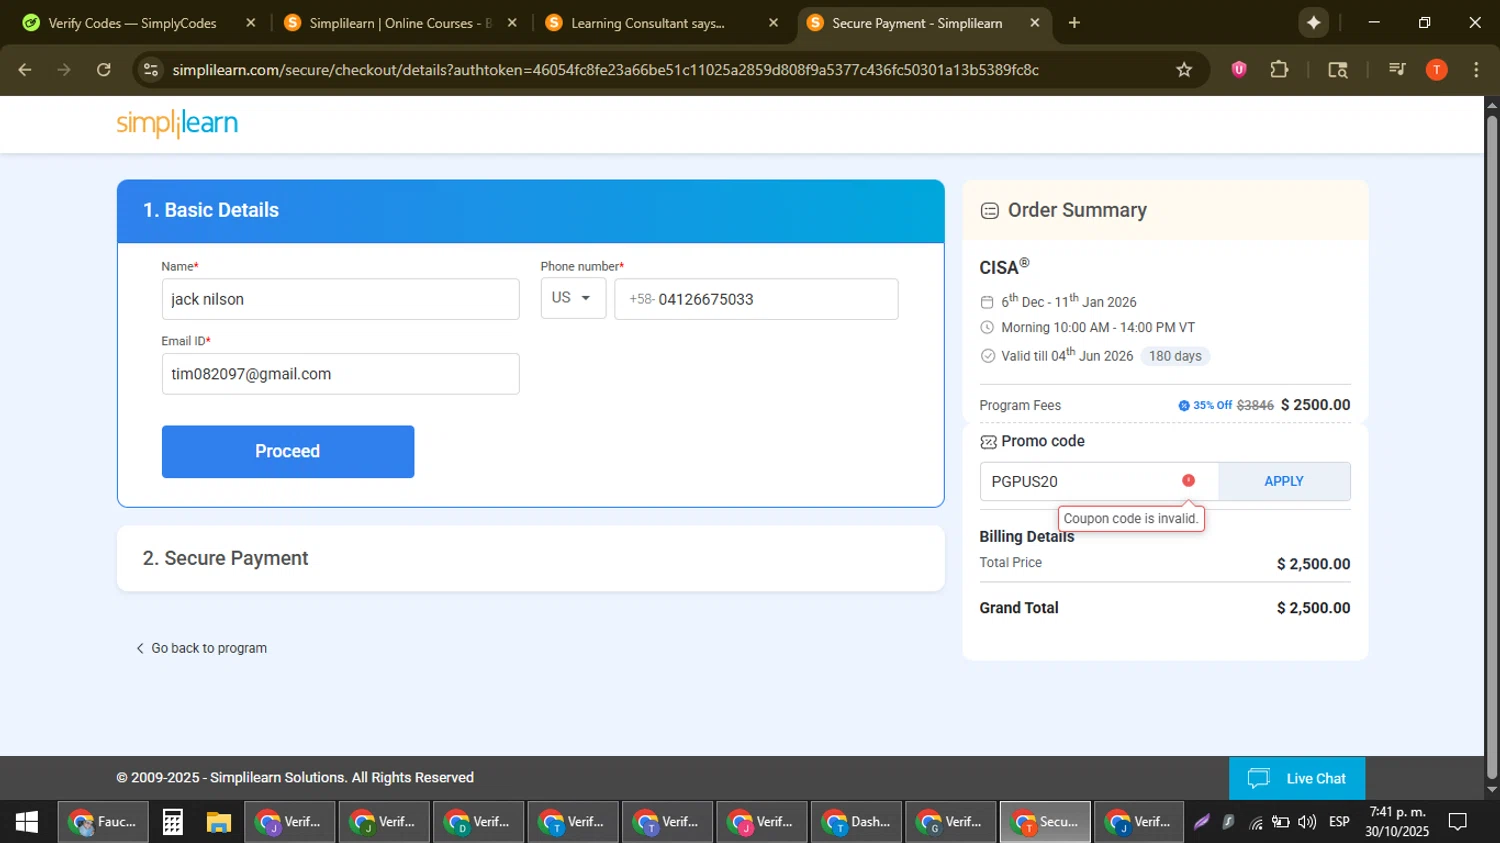This screenshot has height=843, width=1500.
Task: Open File Explorer from the taskbar
Action: coord(219,822)
